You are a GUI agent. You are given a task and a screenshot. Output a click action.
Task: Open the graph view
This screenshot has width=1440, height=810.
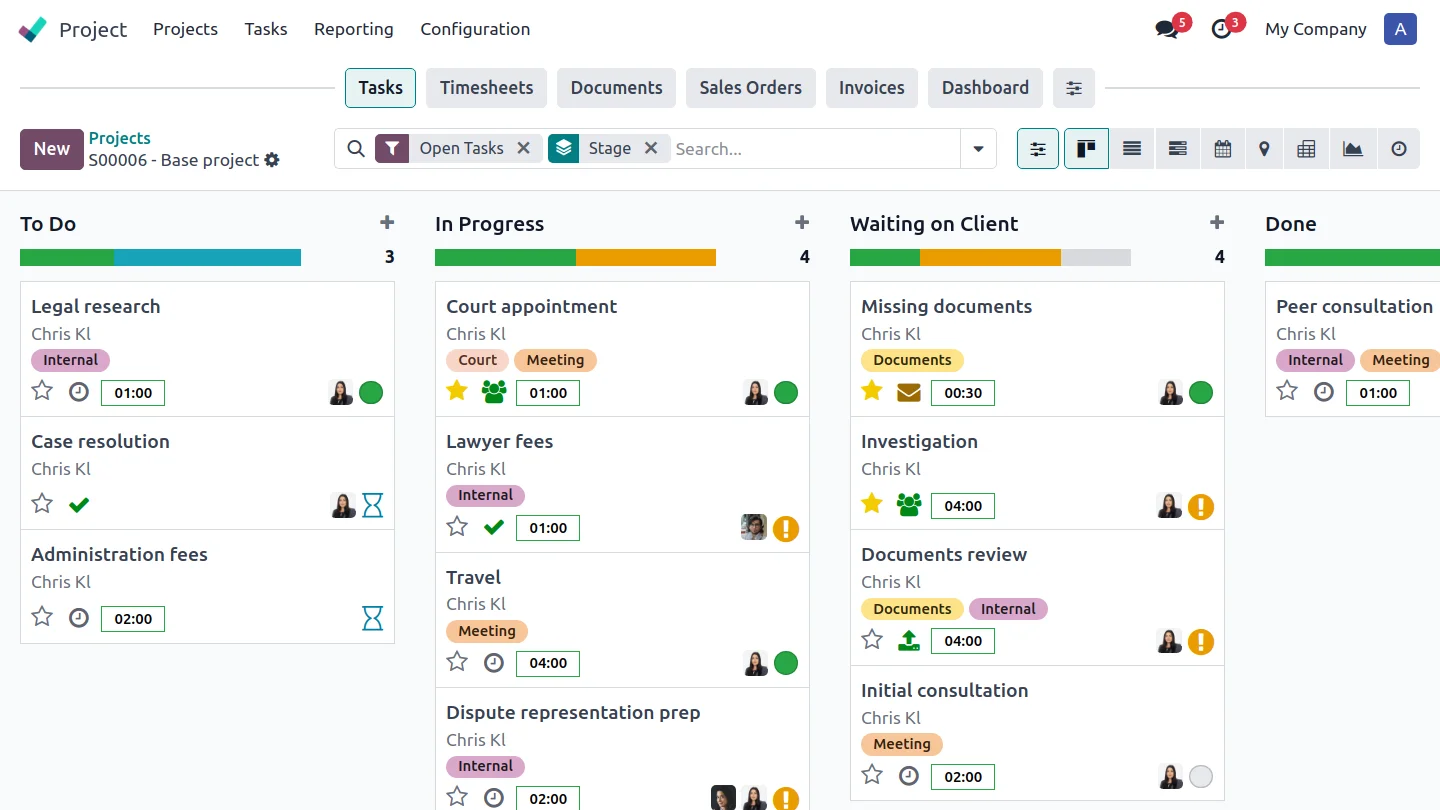point(1352,149)
